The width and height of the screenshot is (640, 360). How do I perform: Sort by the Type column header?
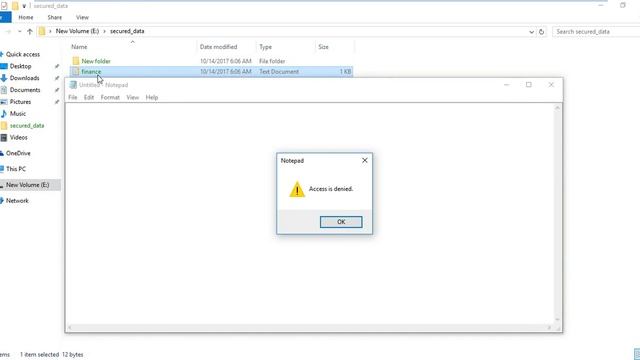coord(265,47)
